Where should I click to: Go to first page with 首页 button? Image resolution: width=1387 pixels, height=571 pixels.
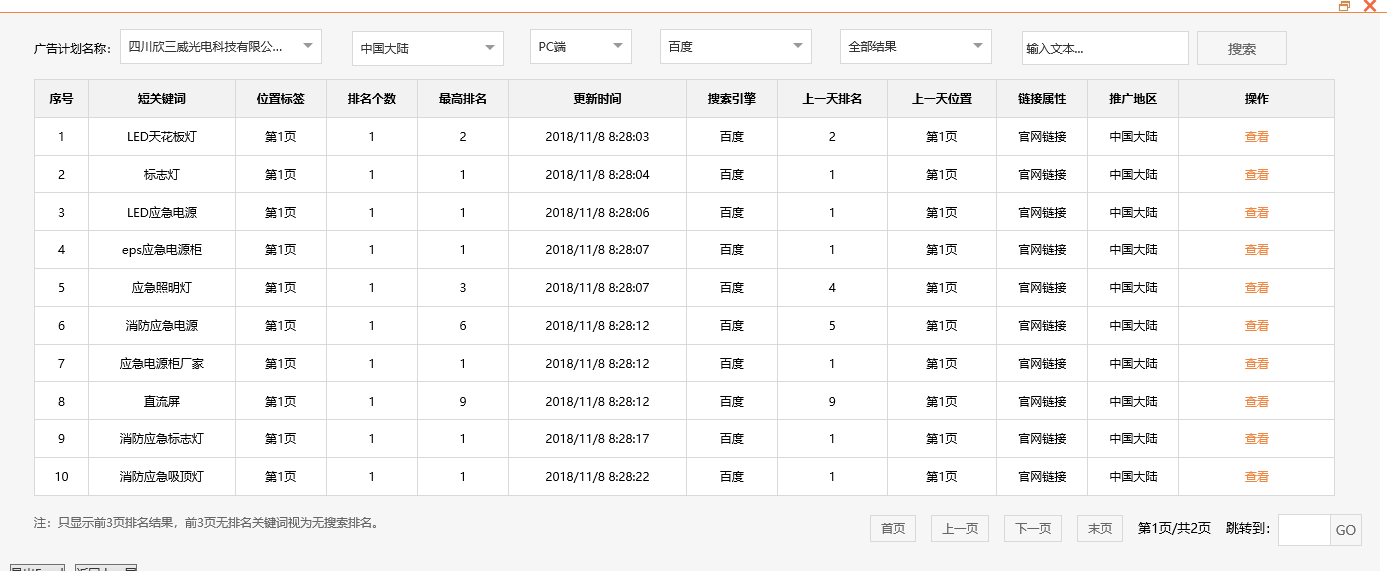(893, 529)
